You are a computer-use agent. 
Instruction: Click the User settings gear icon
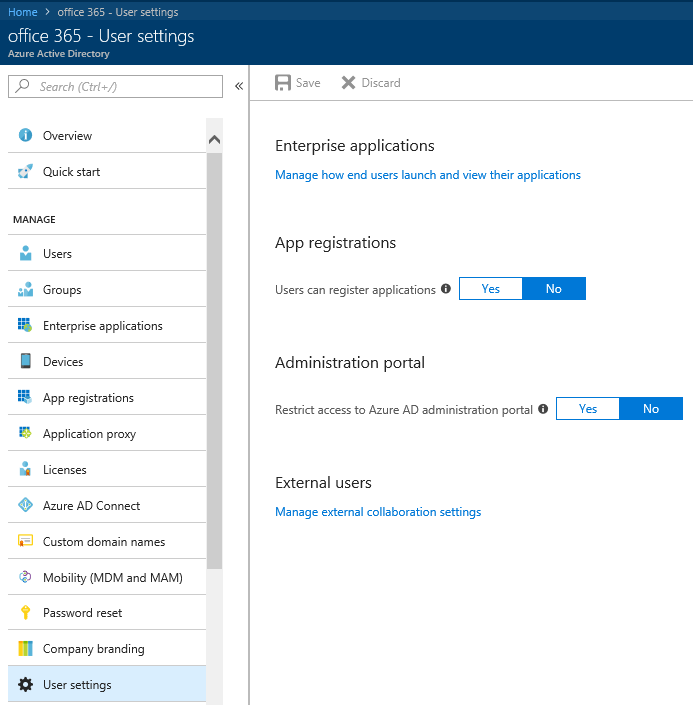25,684
